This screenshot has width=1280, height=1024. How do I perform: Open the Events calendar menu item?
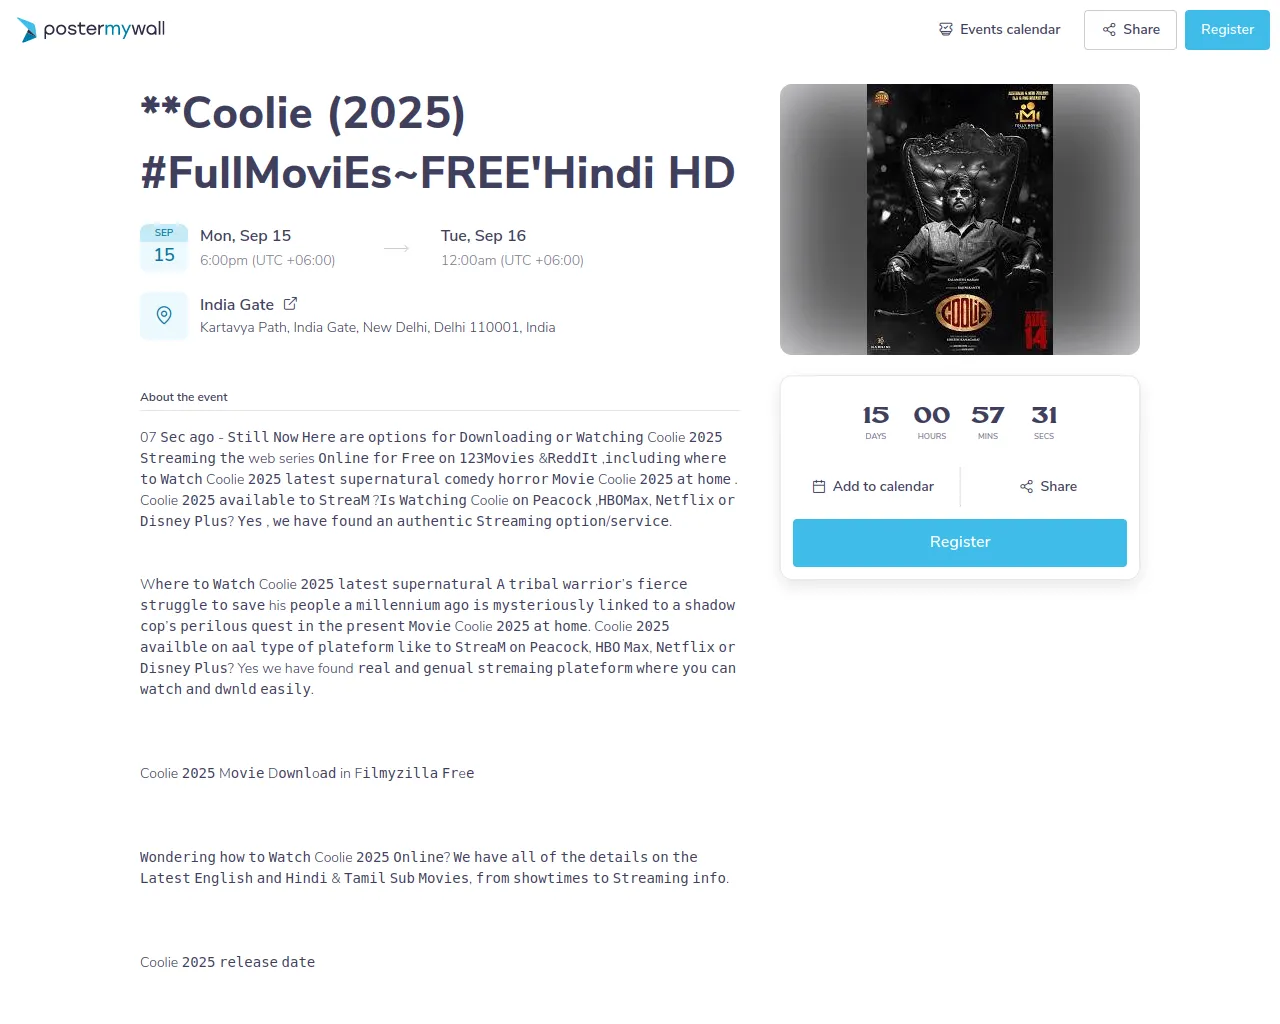pyautogui.click(x=1000, y=29)
